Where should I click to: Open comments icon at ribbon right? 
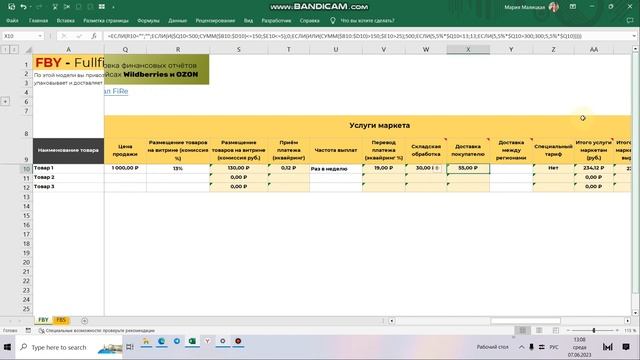[x=630, y=20]
